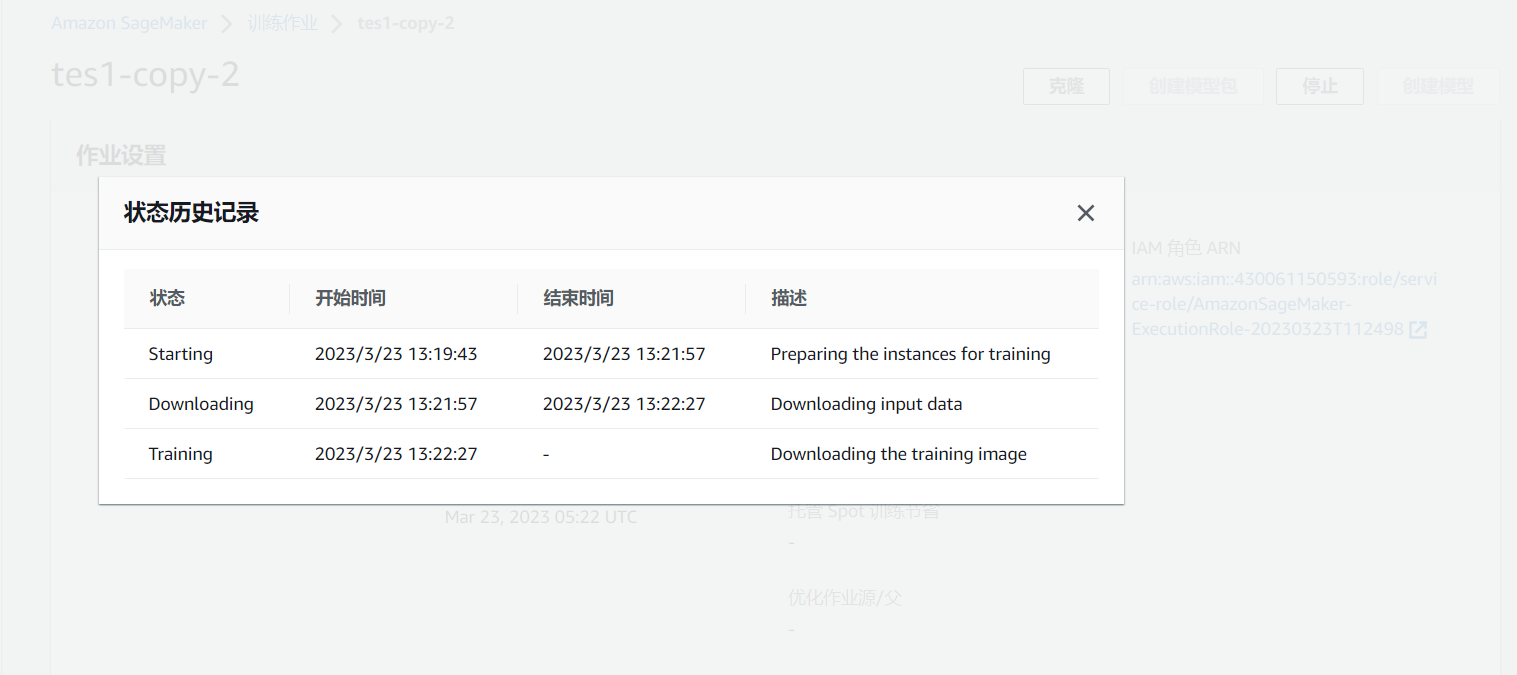Select the 状态历史记录 dialog title
The image size is (1517, 675).
tap(191, 212)
